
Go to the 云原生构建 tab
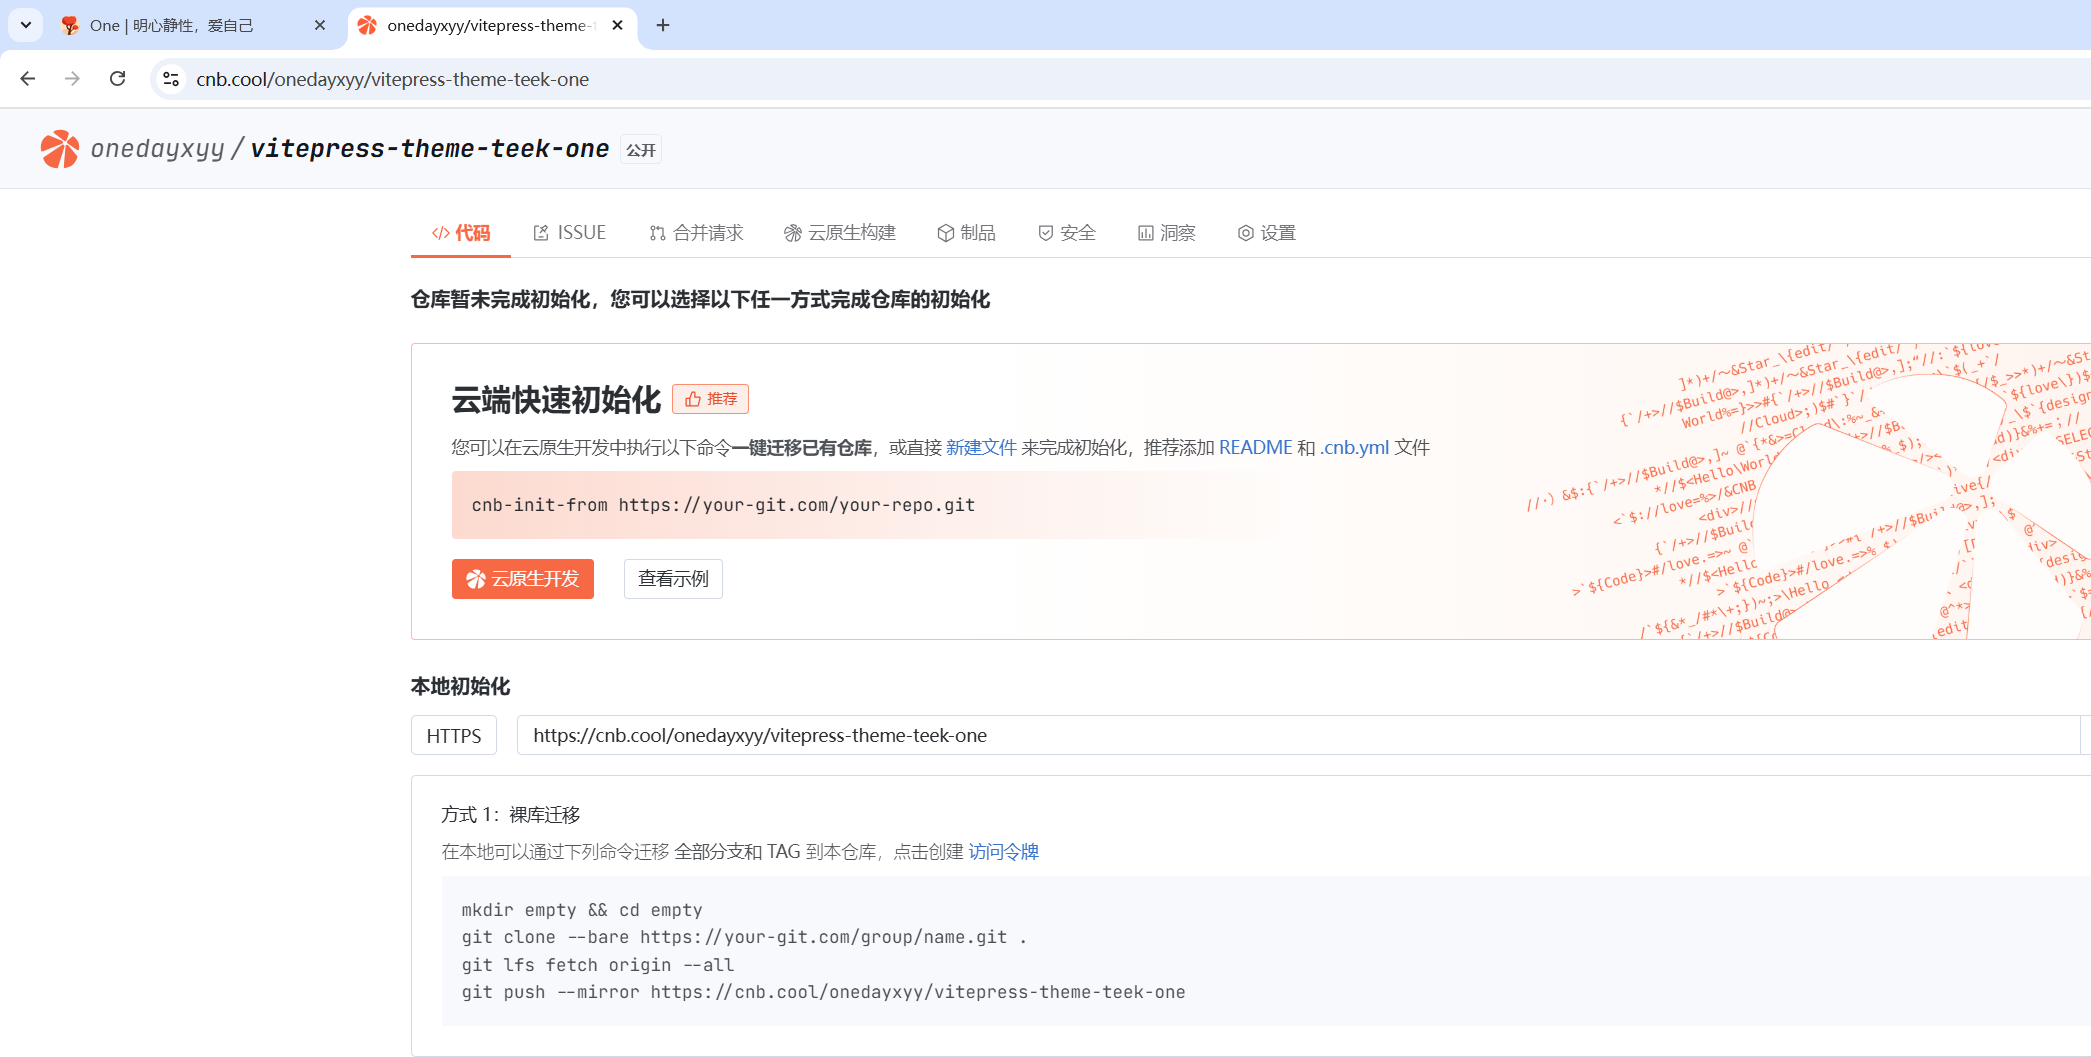(x=840, y=233)
